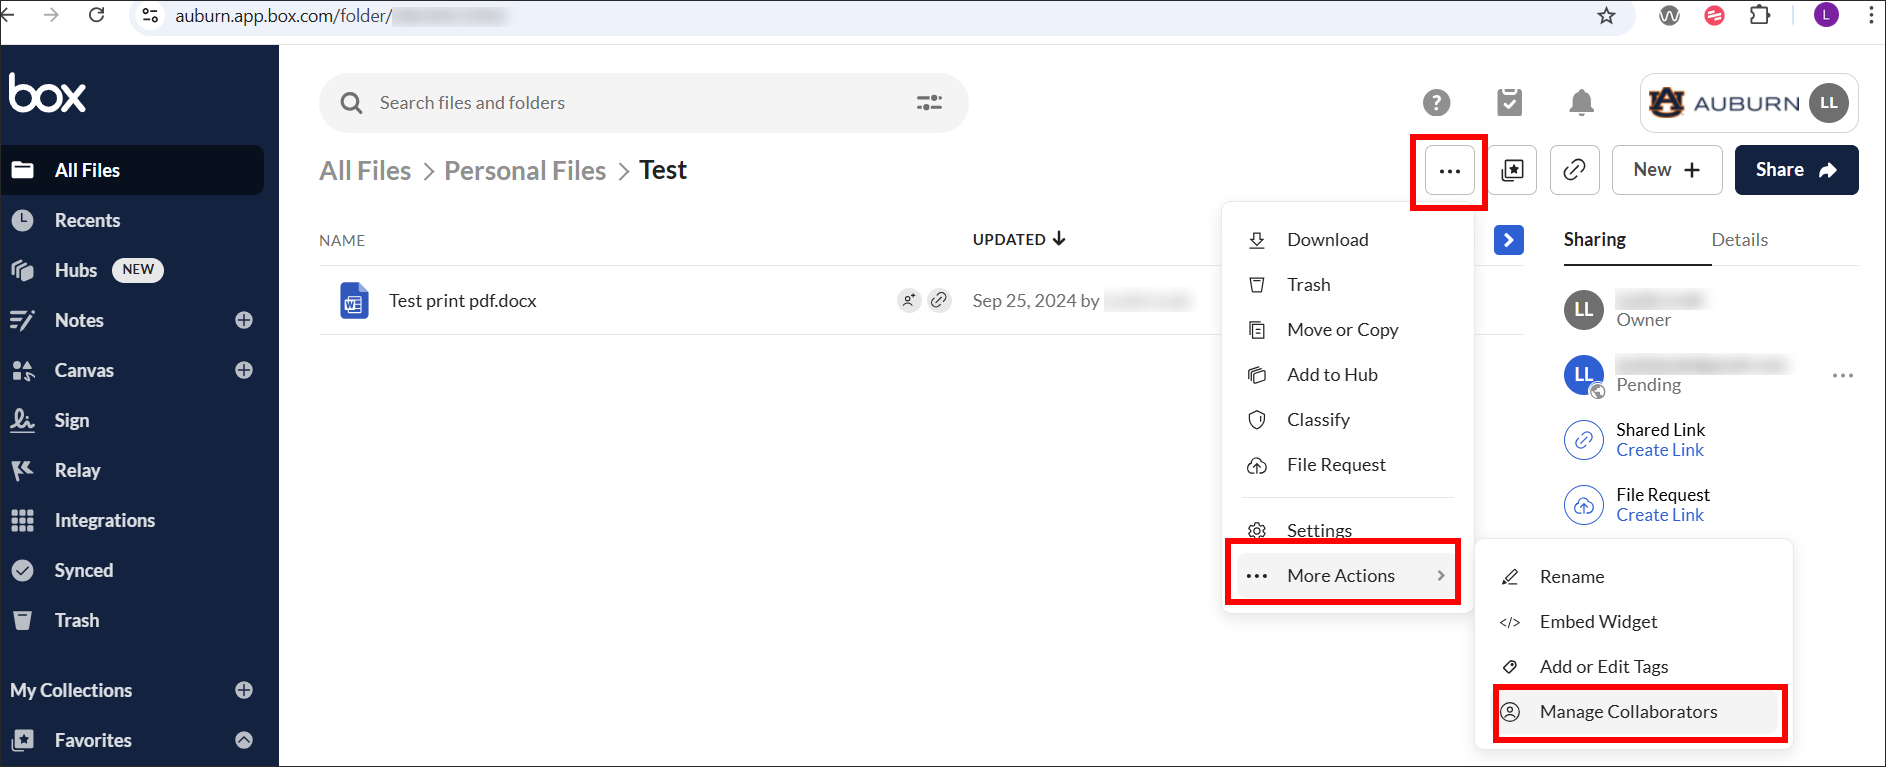Collapse the right sidebar with blue arrow

1508,240
